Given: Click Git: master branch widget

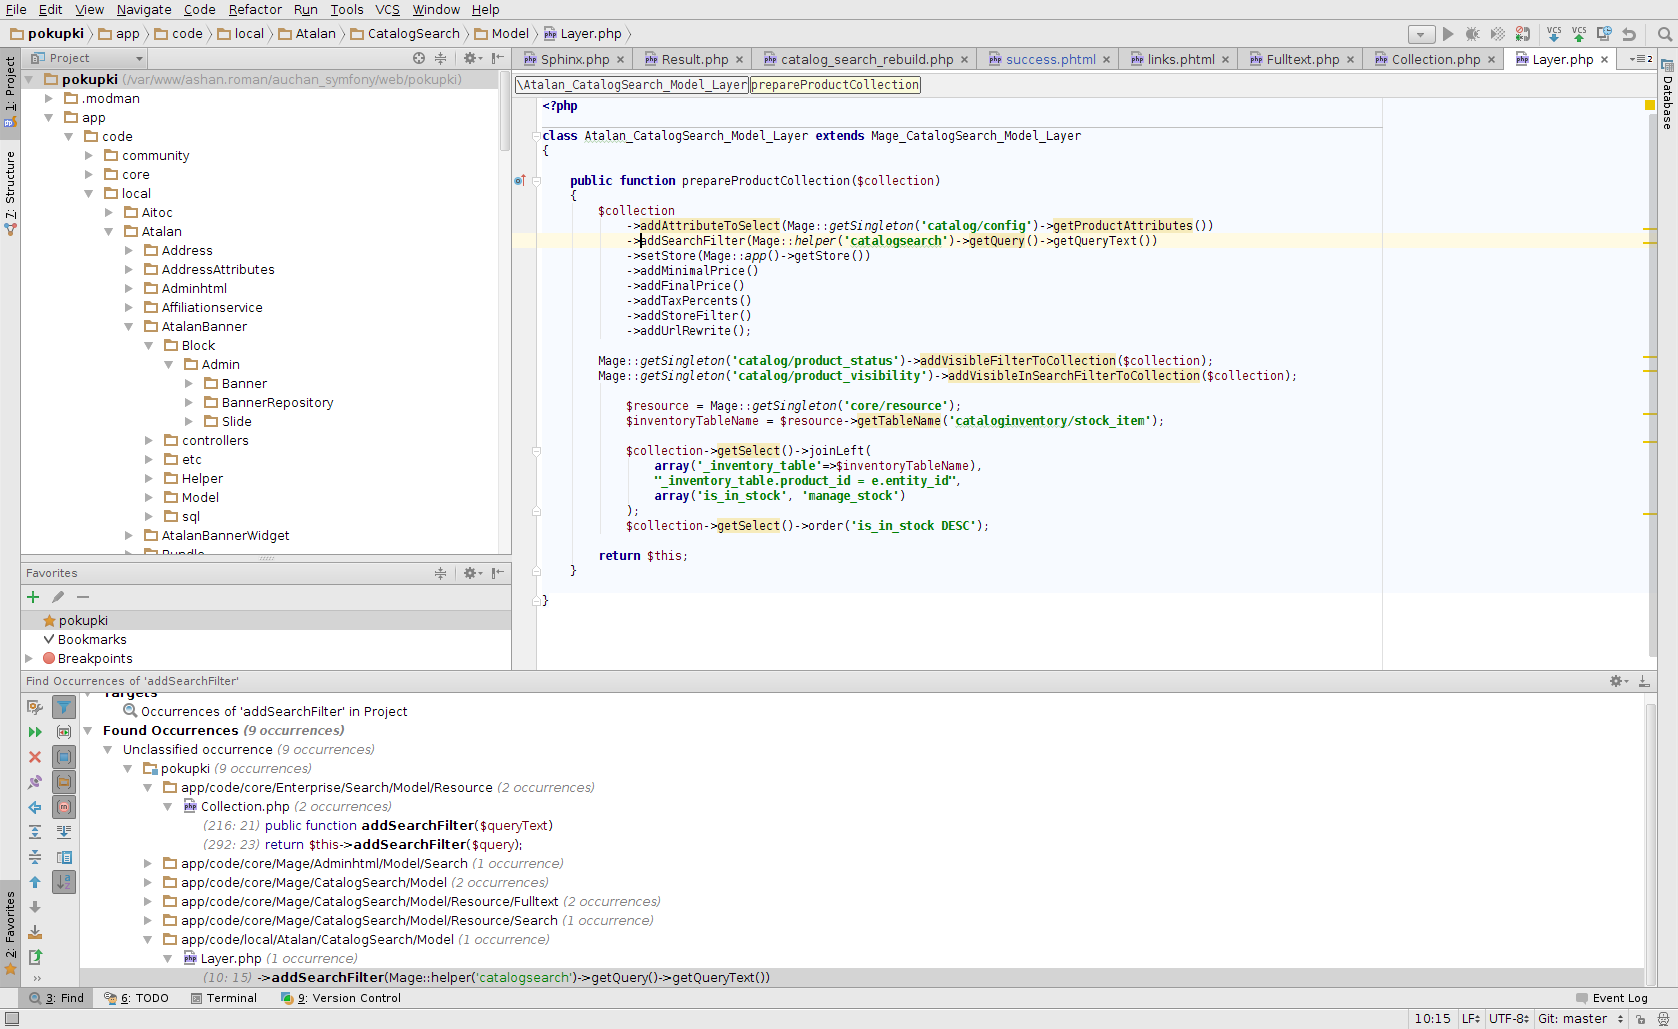Looking at the screenshot, I should coord(1580,1019).
